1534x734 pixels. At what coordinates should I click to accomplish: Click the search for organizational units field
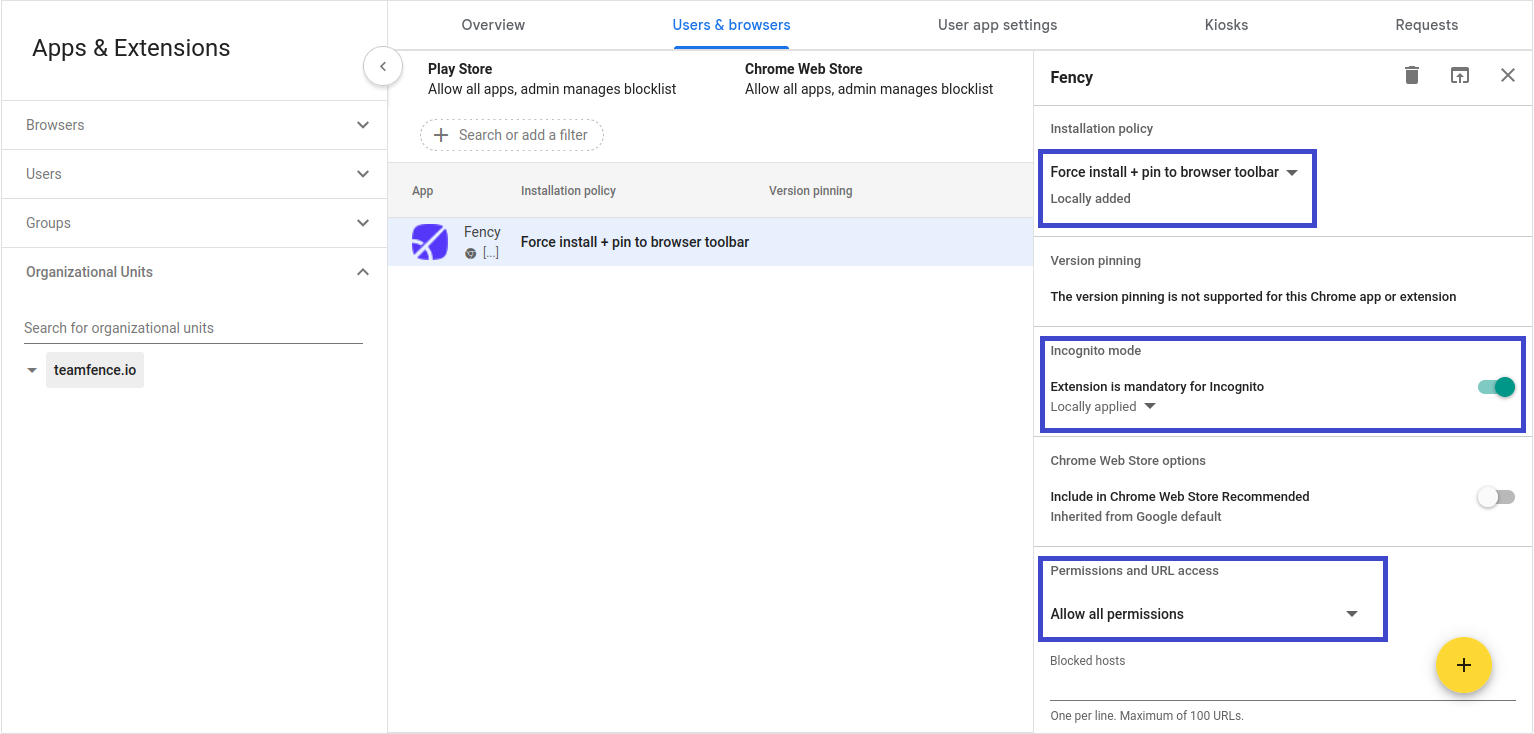[x=193, y=327]
